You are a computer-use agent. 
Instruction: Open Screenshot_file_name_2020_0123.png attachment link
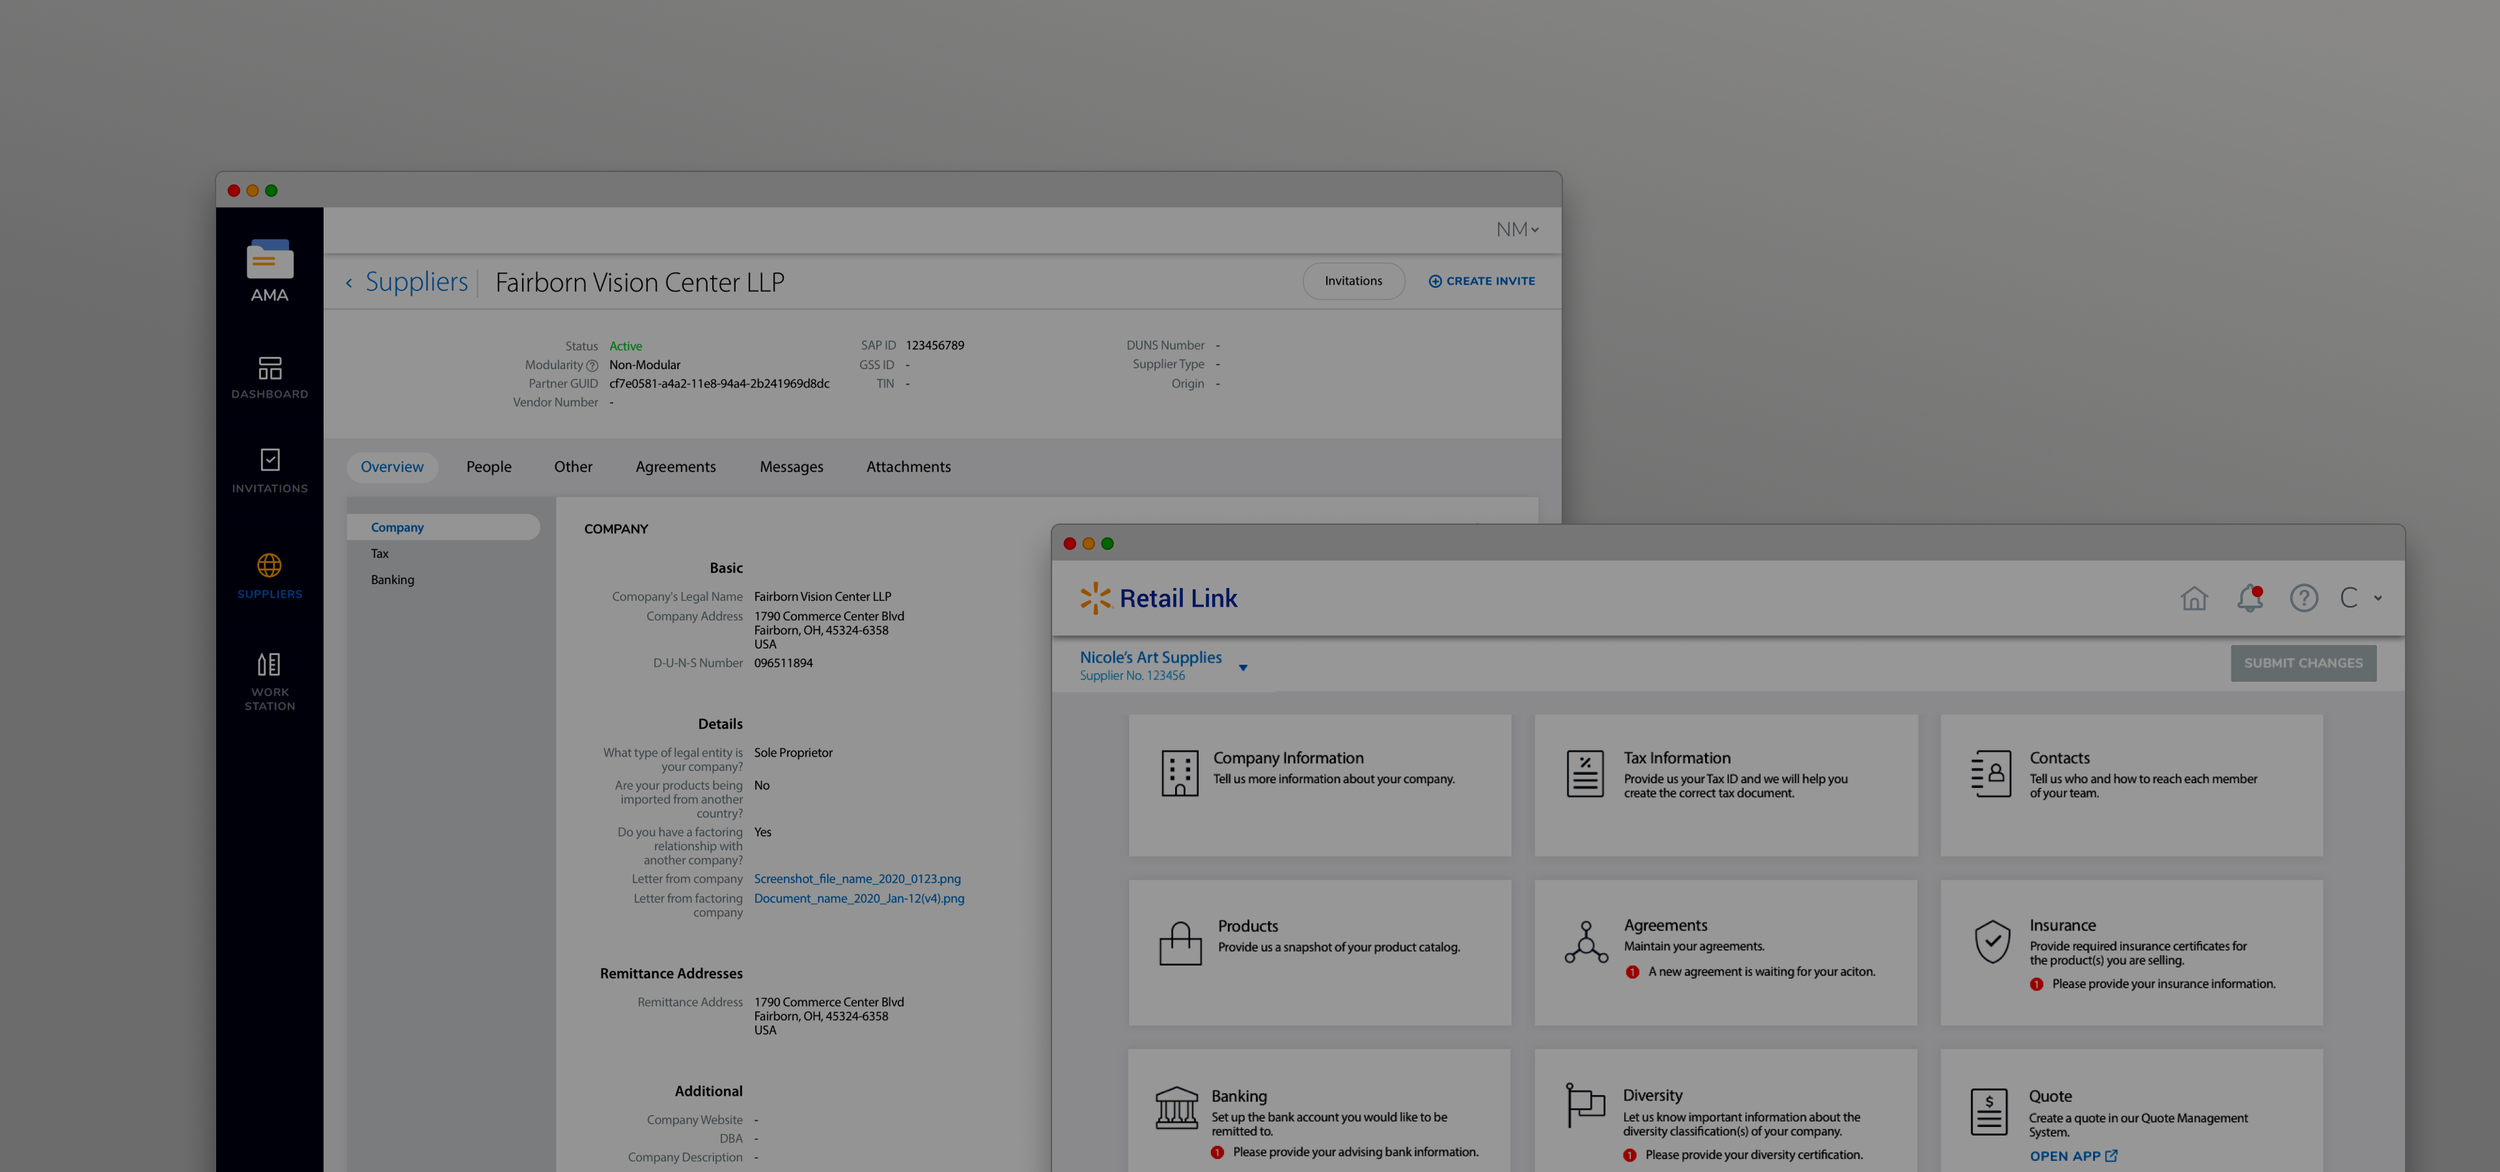click(857, 879)
